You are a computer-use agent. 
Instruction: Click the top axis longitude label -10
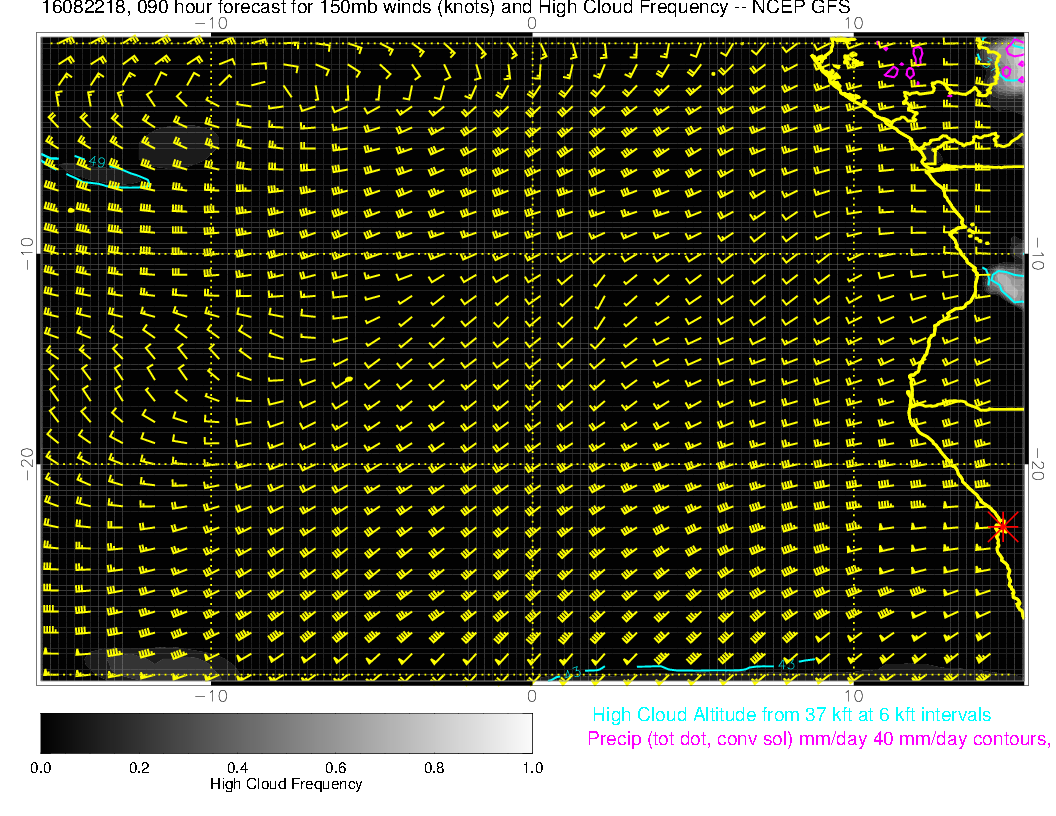click(211, 24)
